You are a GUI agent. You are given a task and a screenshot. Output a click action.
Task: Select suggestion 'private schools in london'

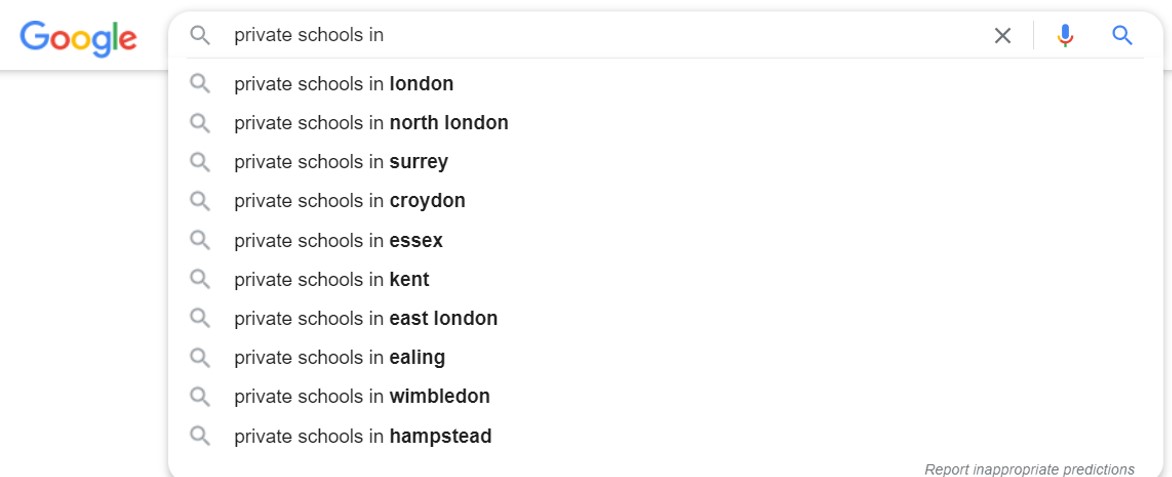pyautogui.click(x=665, y=84)
